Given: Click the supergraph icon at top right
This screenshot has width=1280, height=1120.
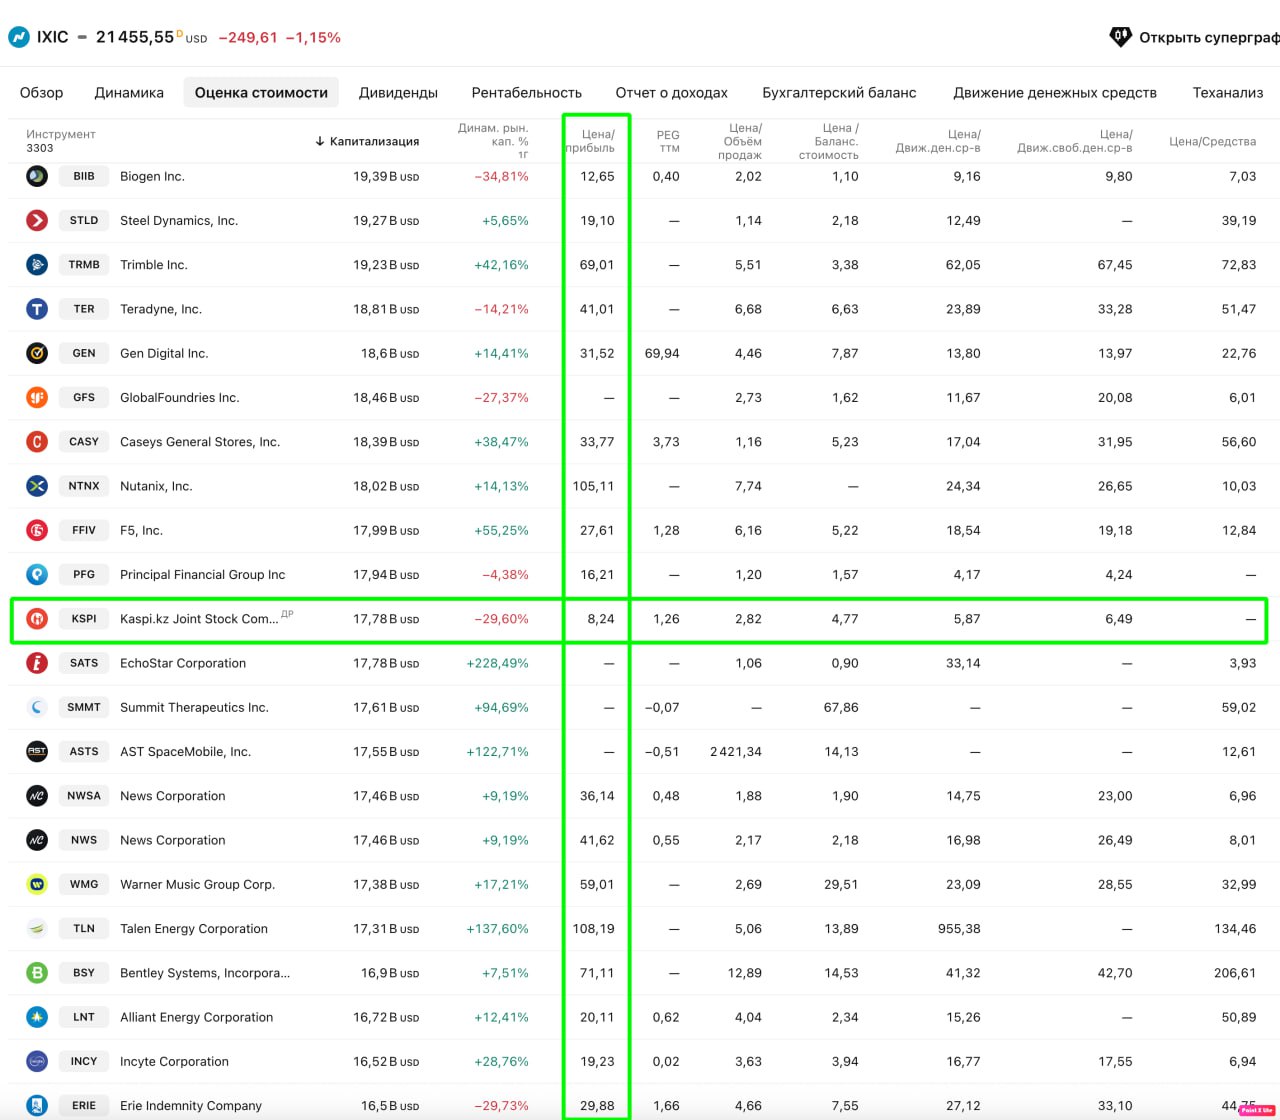Looking at the screenshot, I should [1121, 37].
